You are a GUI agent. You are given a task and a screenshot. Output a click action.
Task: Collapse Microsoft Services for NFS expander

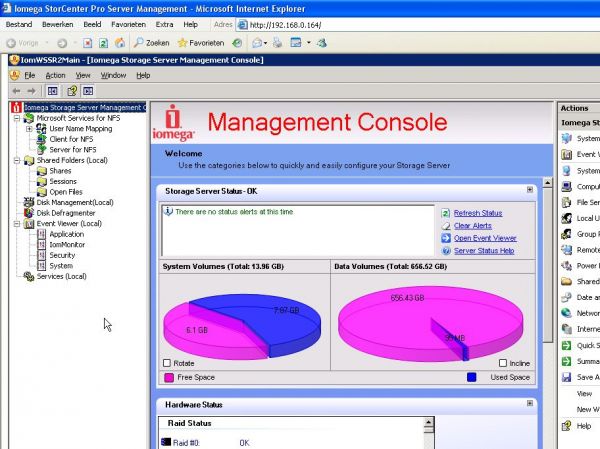[x=17, y=118]
